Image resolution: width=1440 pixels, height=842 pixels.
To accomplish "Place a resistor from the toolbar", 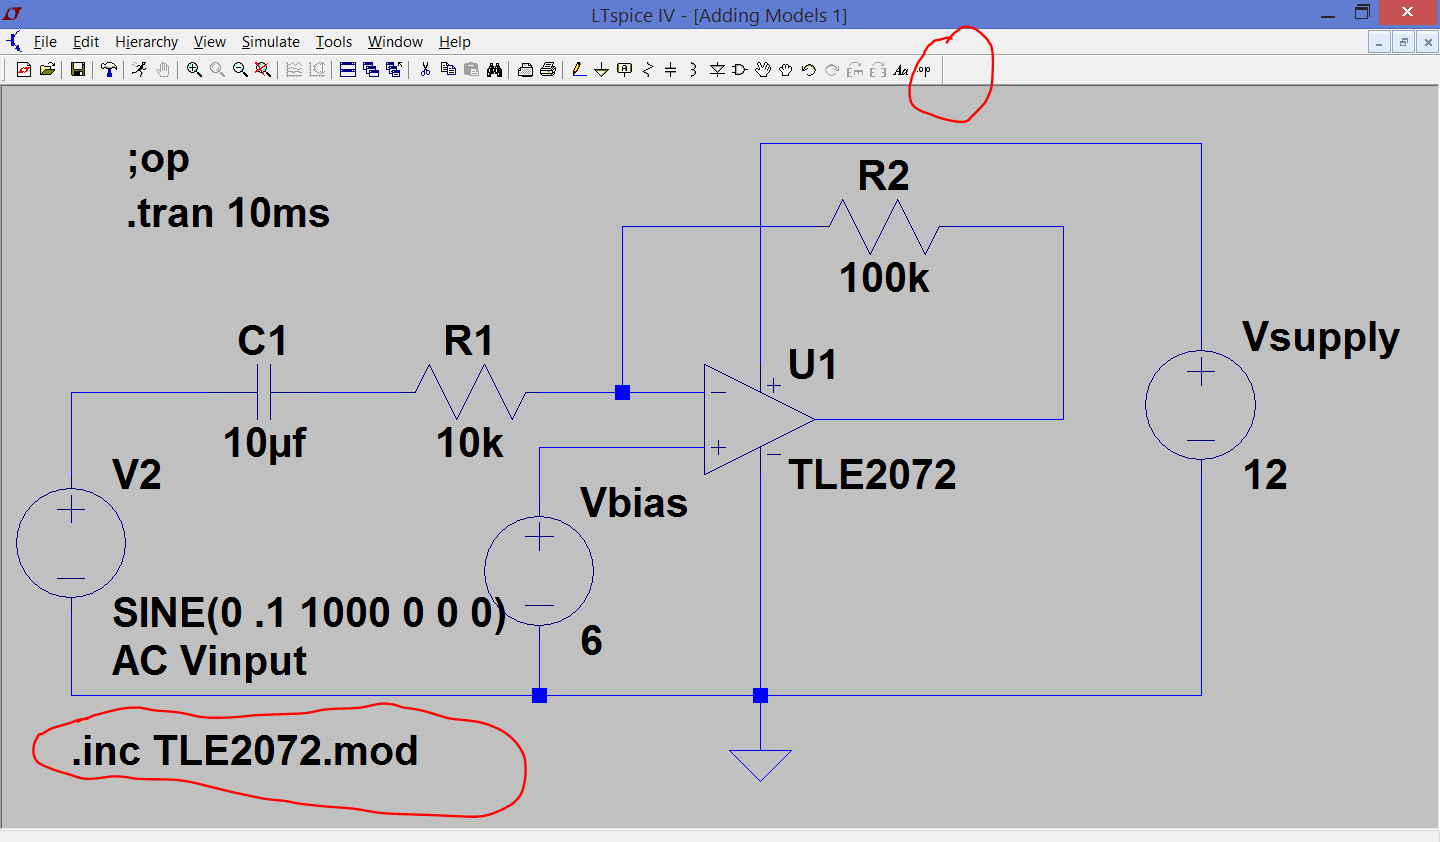I will click(x=648, y=70).
